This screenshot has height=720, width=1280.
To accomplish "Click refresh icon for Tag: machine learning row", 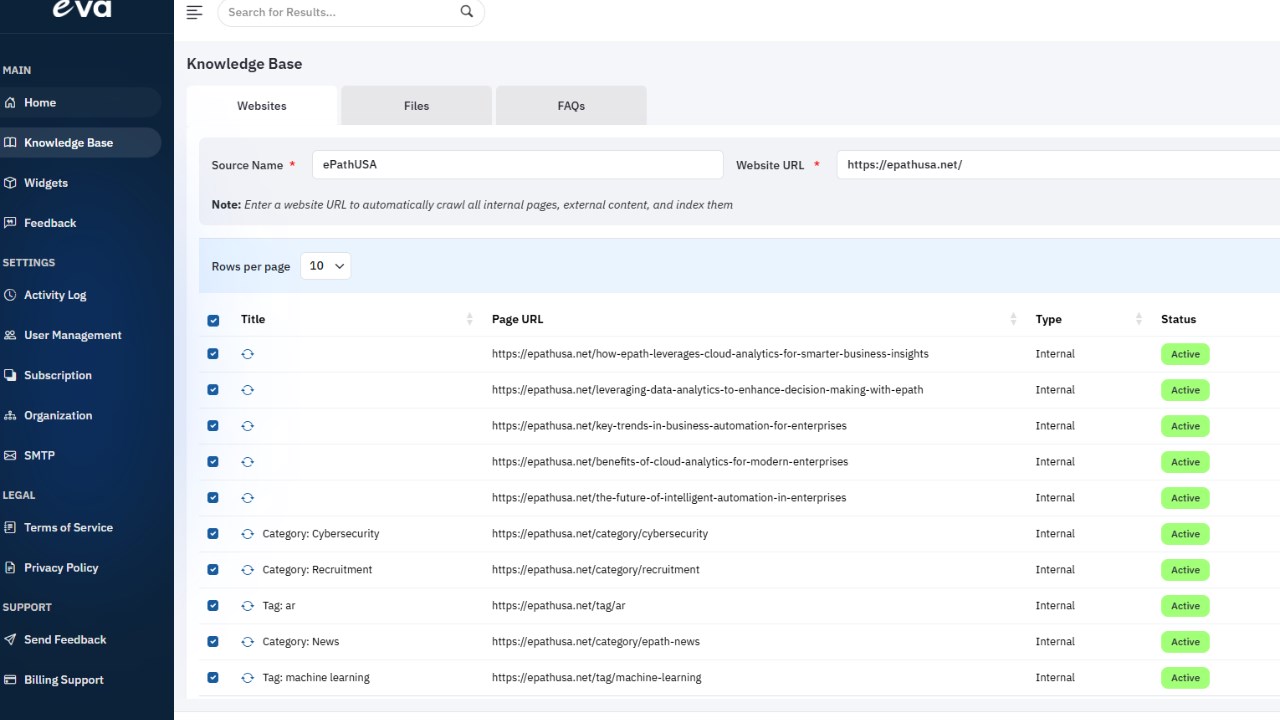I will (x=248, y=678).
